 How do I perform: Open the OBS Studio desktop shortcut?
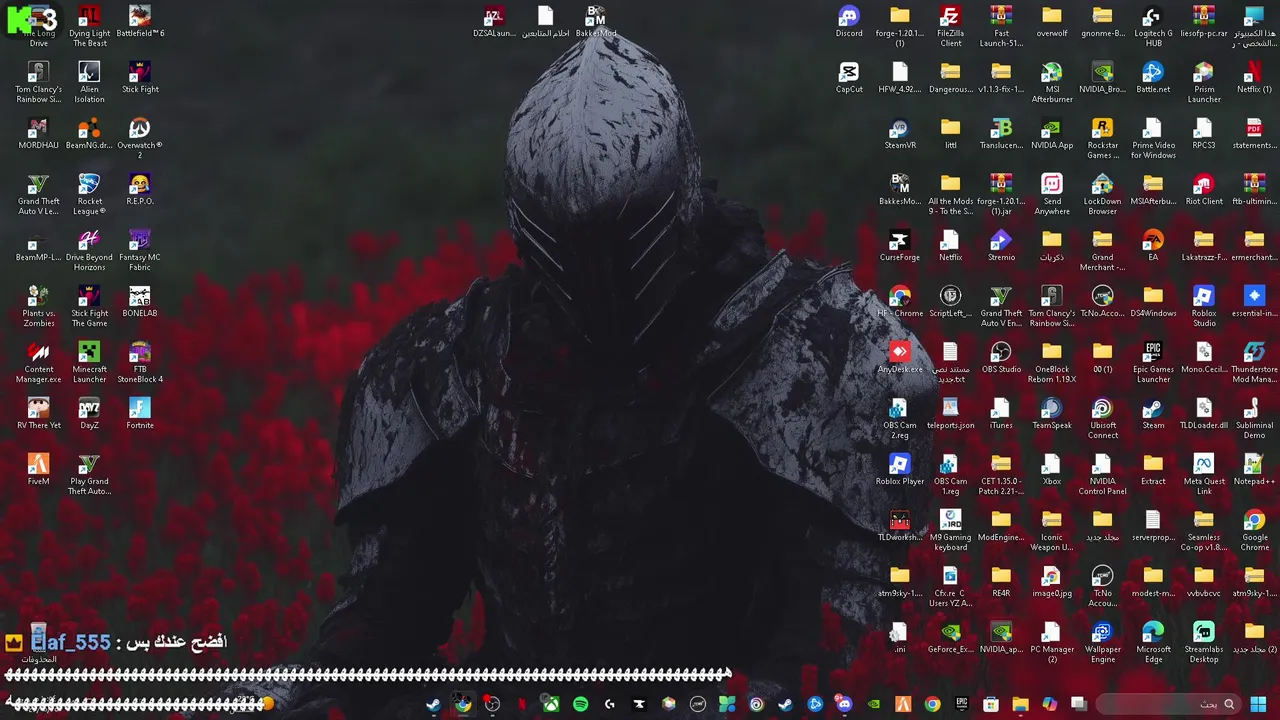click(x=1001, y=358)
